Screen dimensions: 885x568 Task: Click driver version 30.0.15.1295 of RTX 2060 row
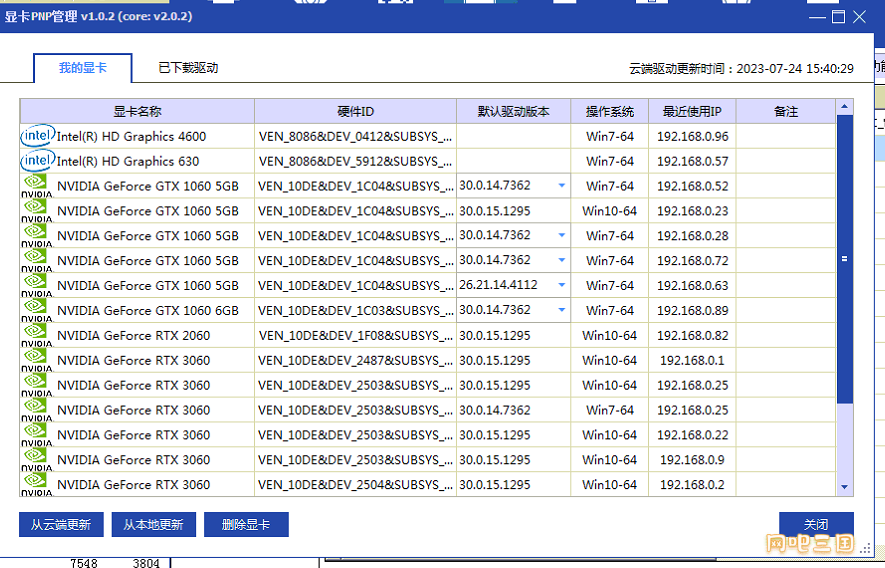click(495, 335)
